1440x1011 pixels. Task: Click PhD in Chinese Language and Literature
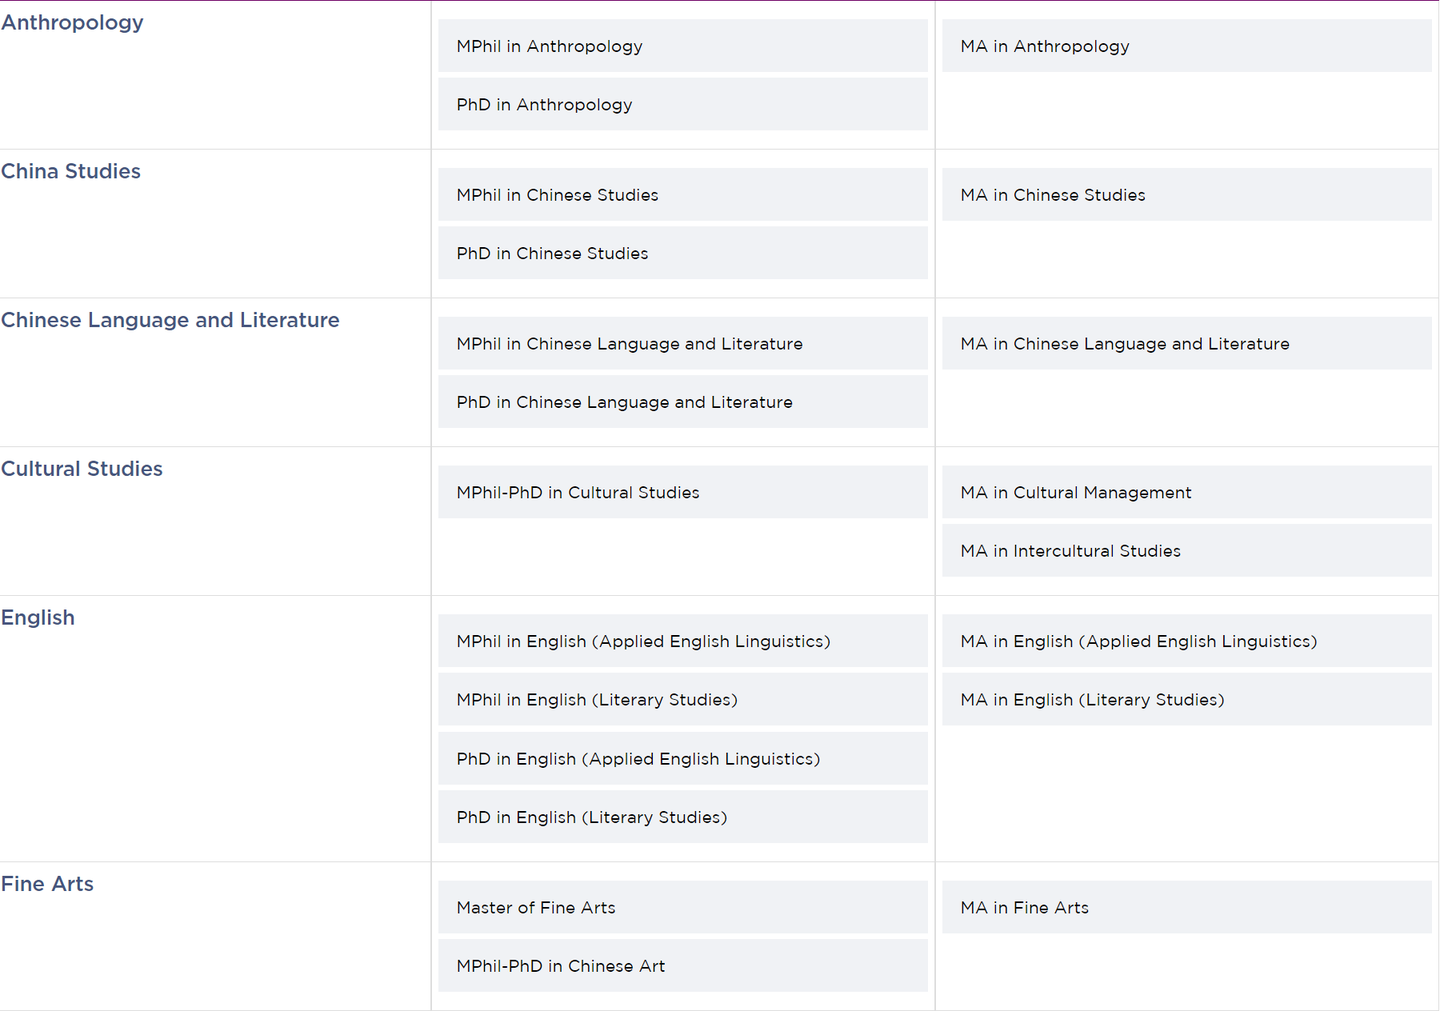tap(683, 402)
